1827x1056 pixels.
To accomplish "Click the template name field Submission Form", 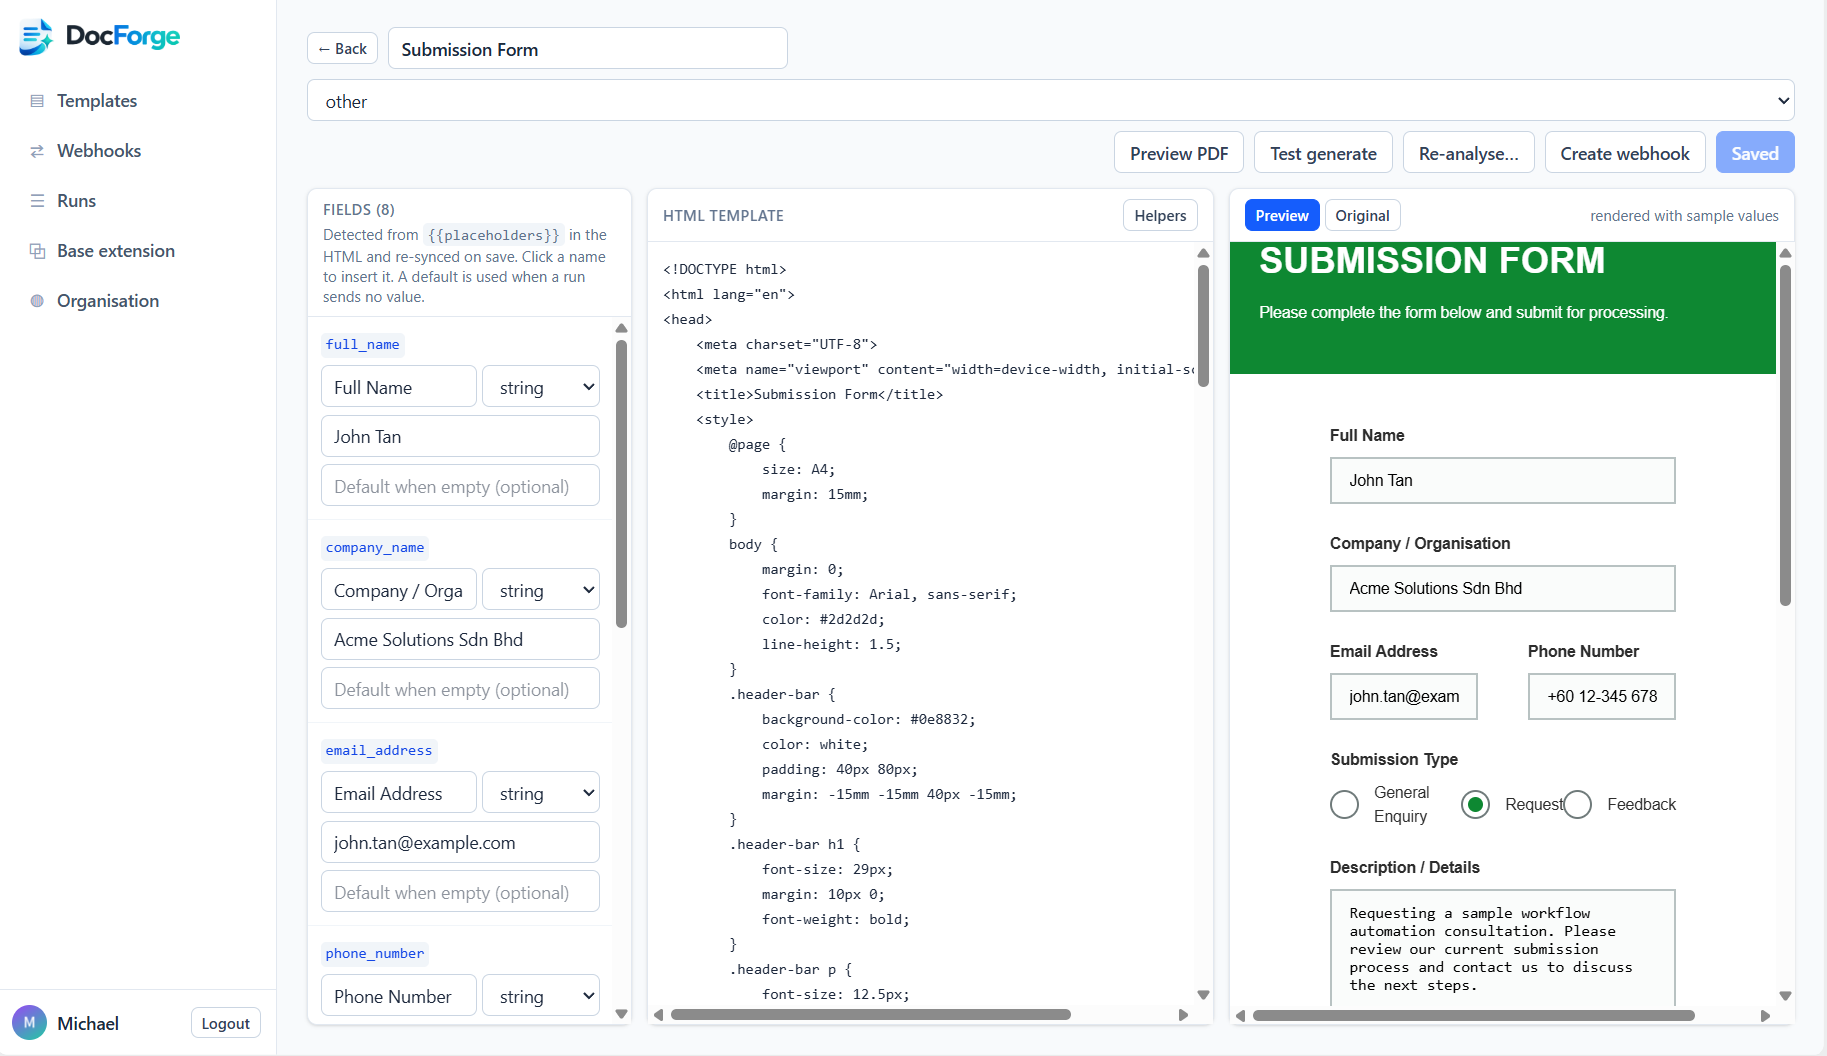I will [587, 48].
